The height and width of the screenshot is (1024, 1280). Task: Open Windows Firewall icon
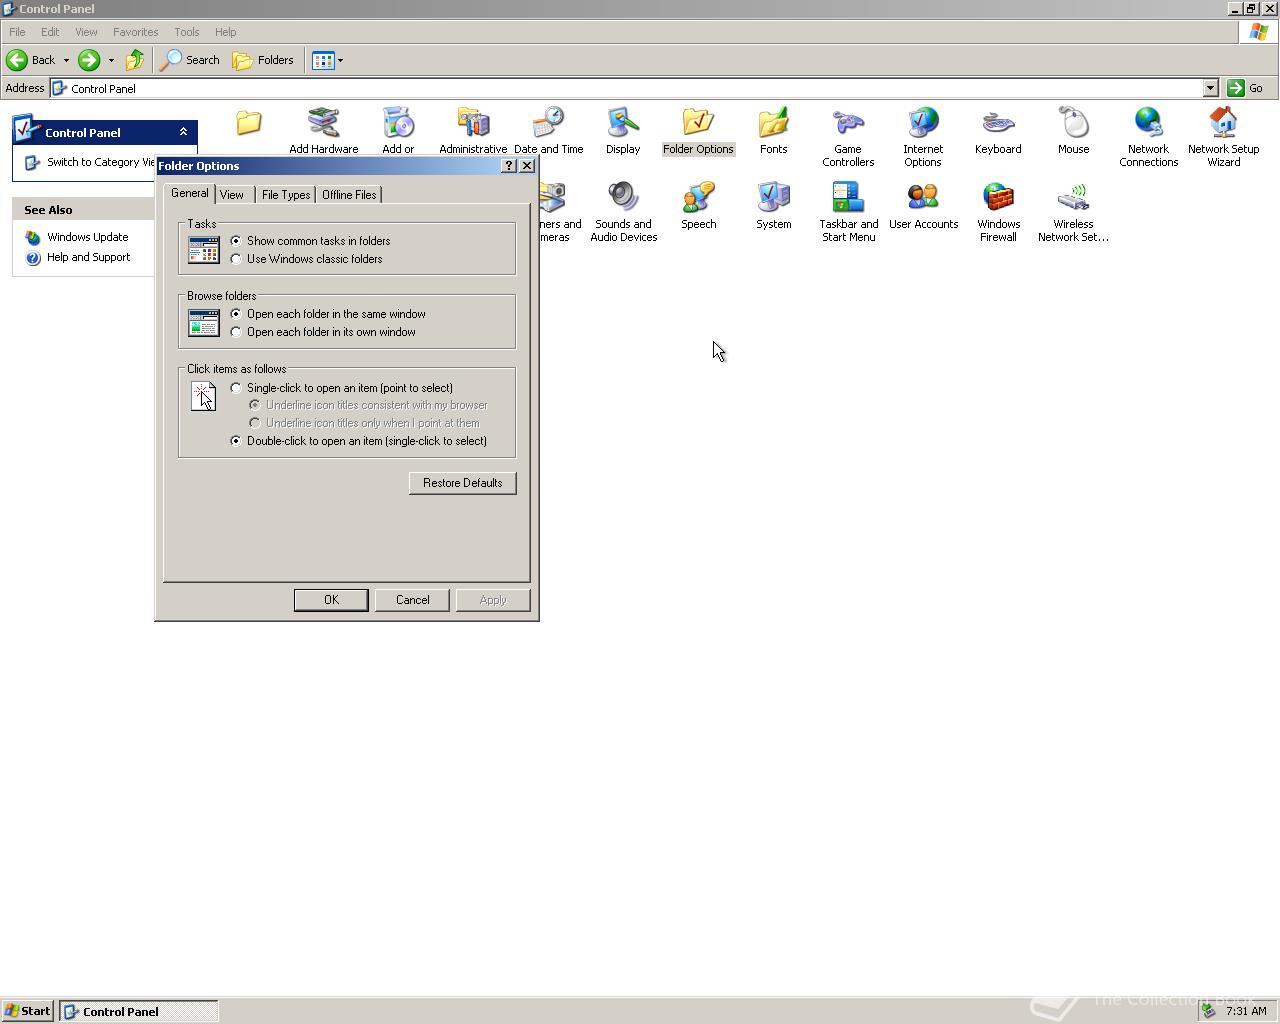(998, 212)
